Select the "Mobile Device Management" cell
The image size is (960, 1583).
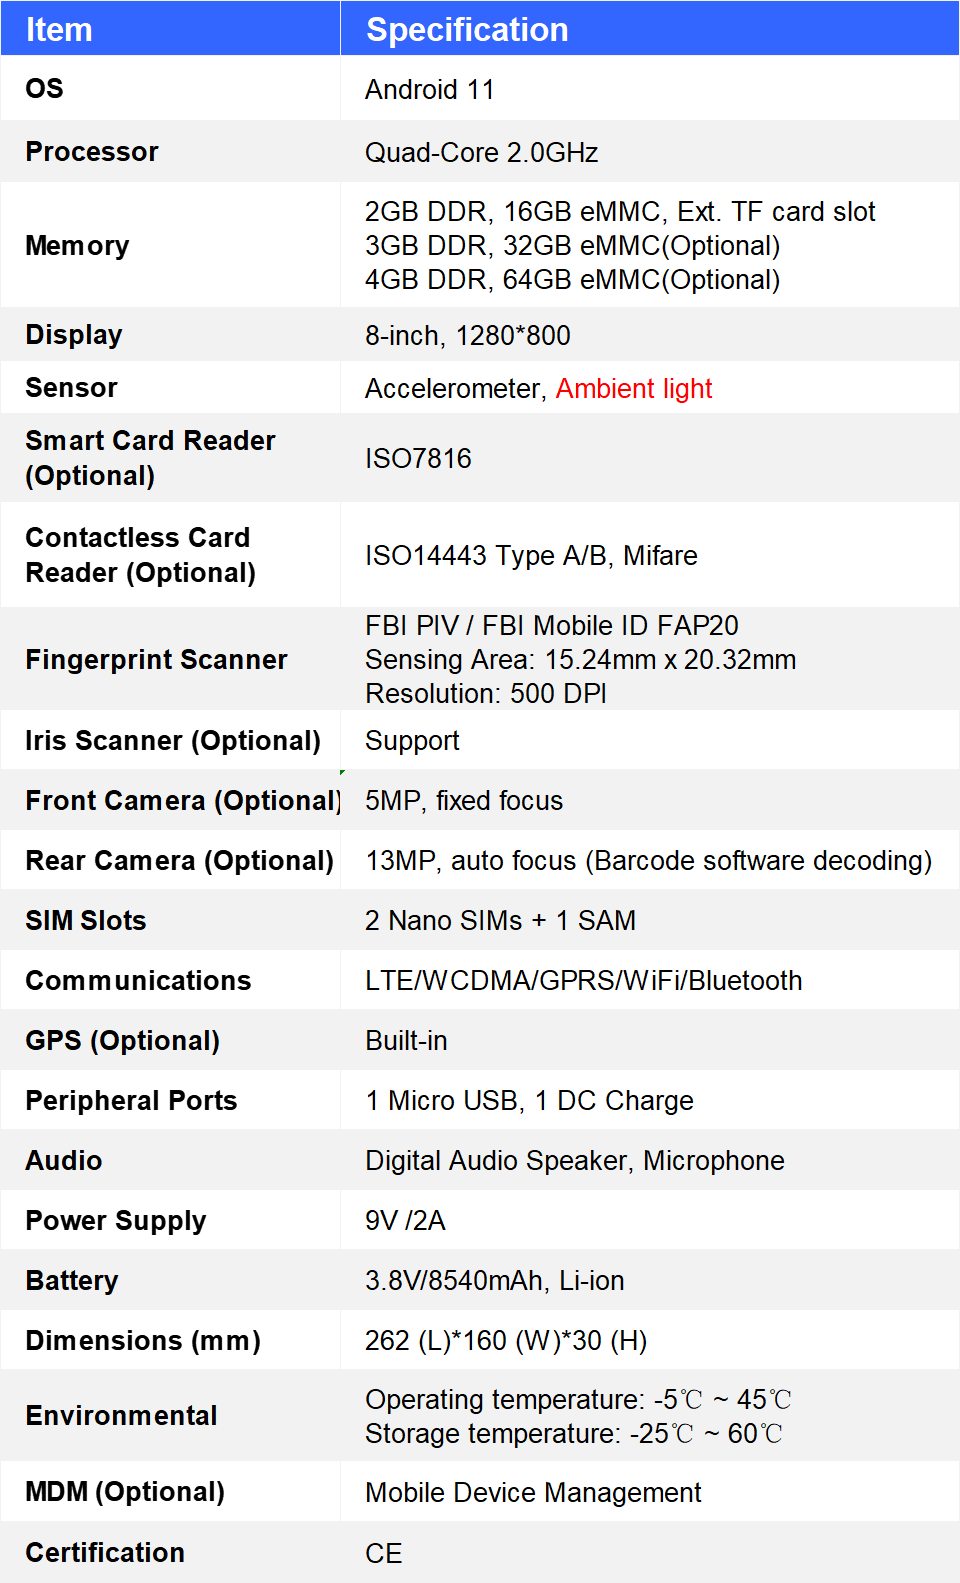coord(533,1493)
